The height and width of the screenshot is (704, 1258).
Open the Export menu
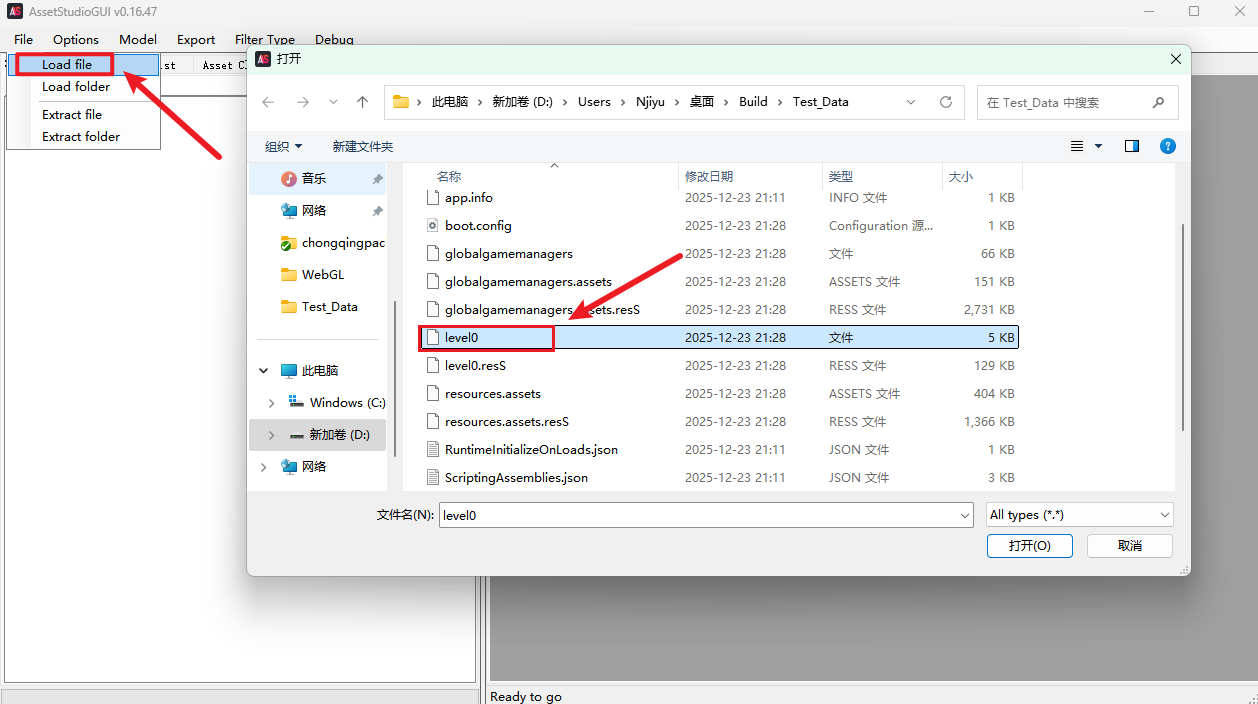pyautogui.click(x=196, y=40)
